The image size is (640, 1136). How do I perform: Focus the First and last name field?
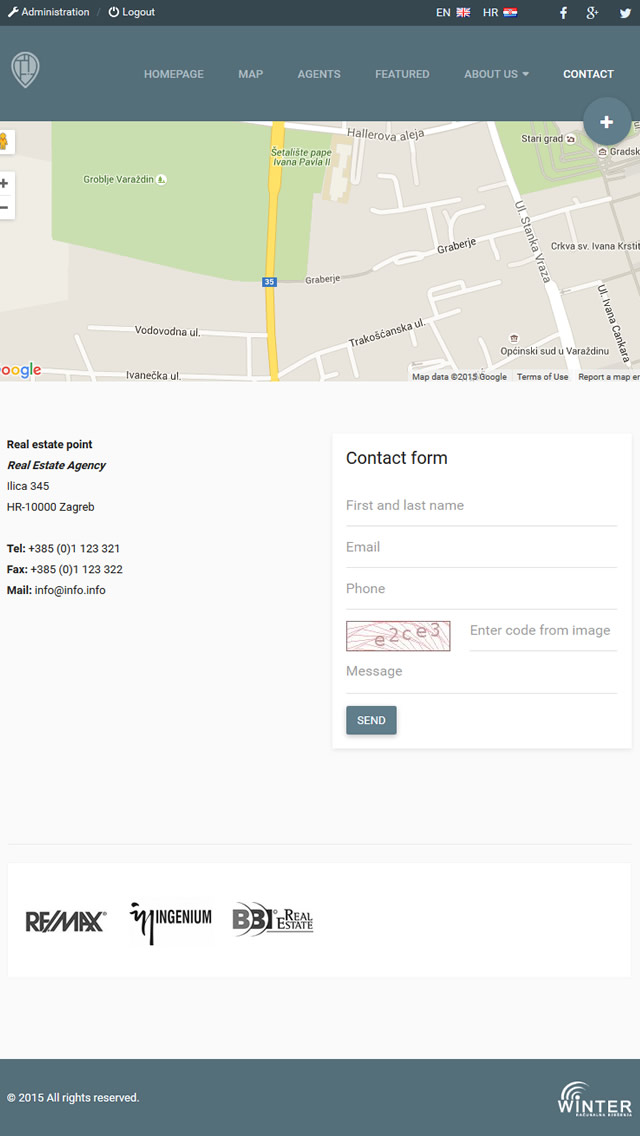click(481, 506)
